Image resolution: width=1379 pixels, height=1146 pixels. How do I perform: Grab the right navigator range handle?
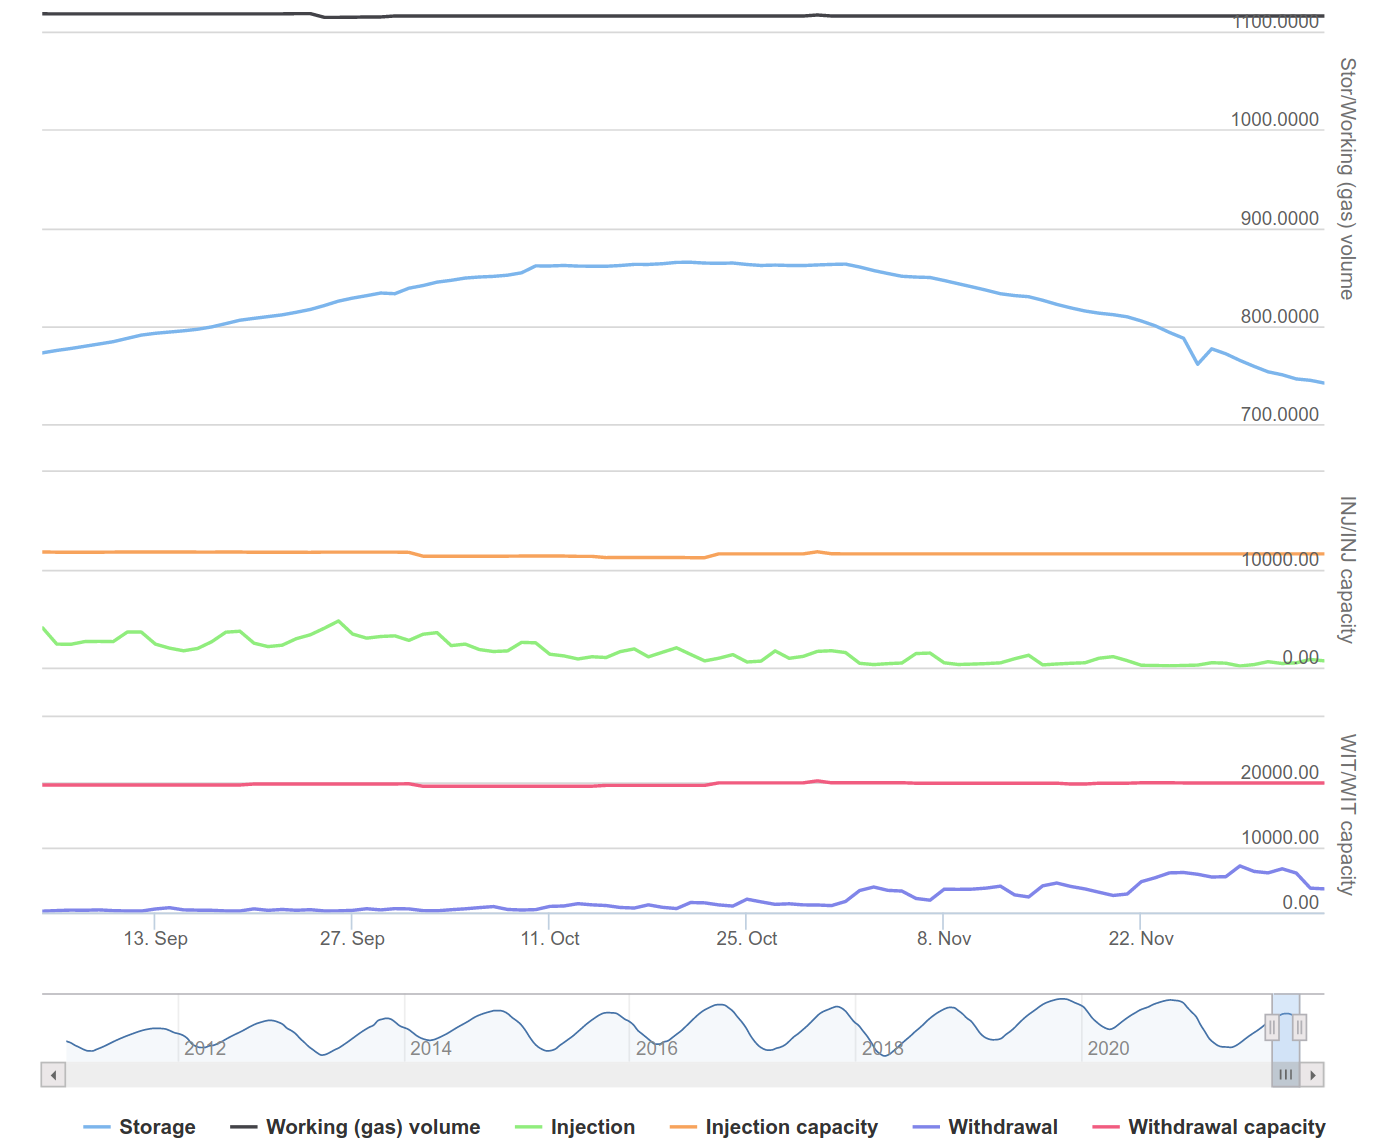(x=1299, y=1027)
